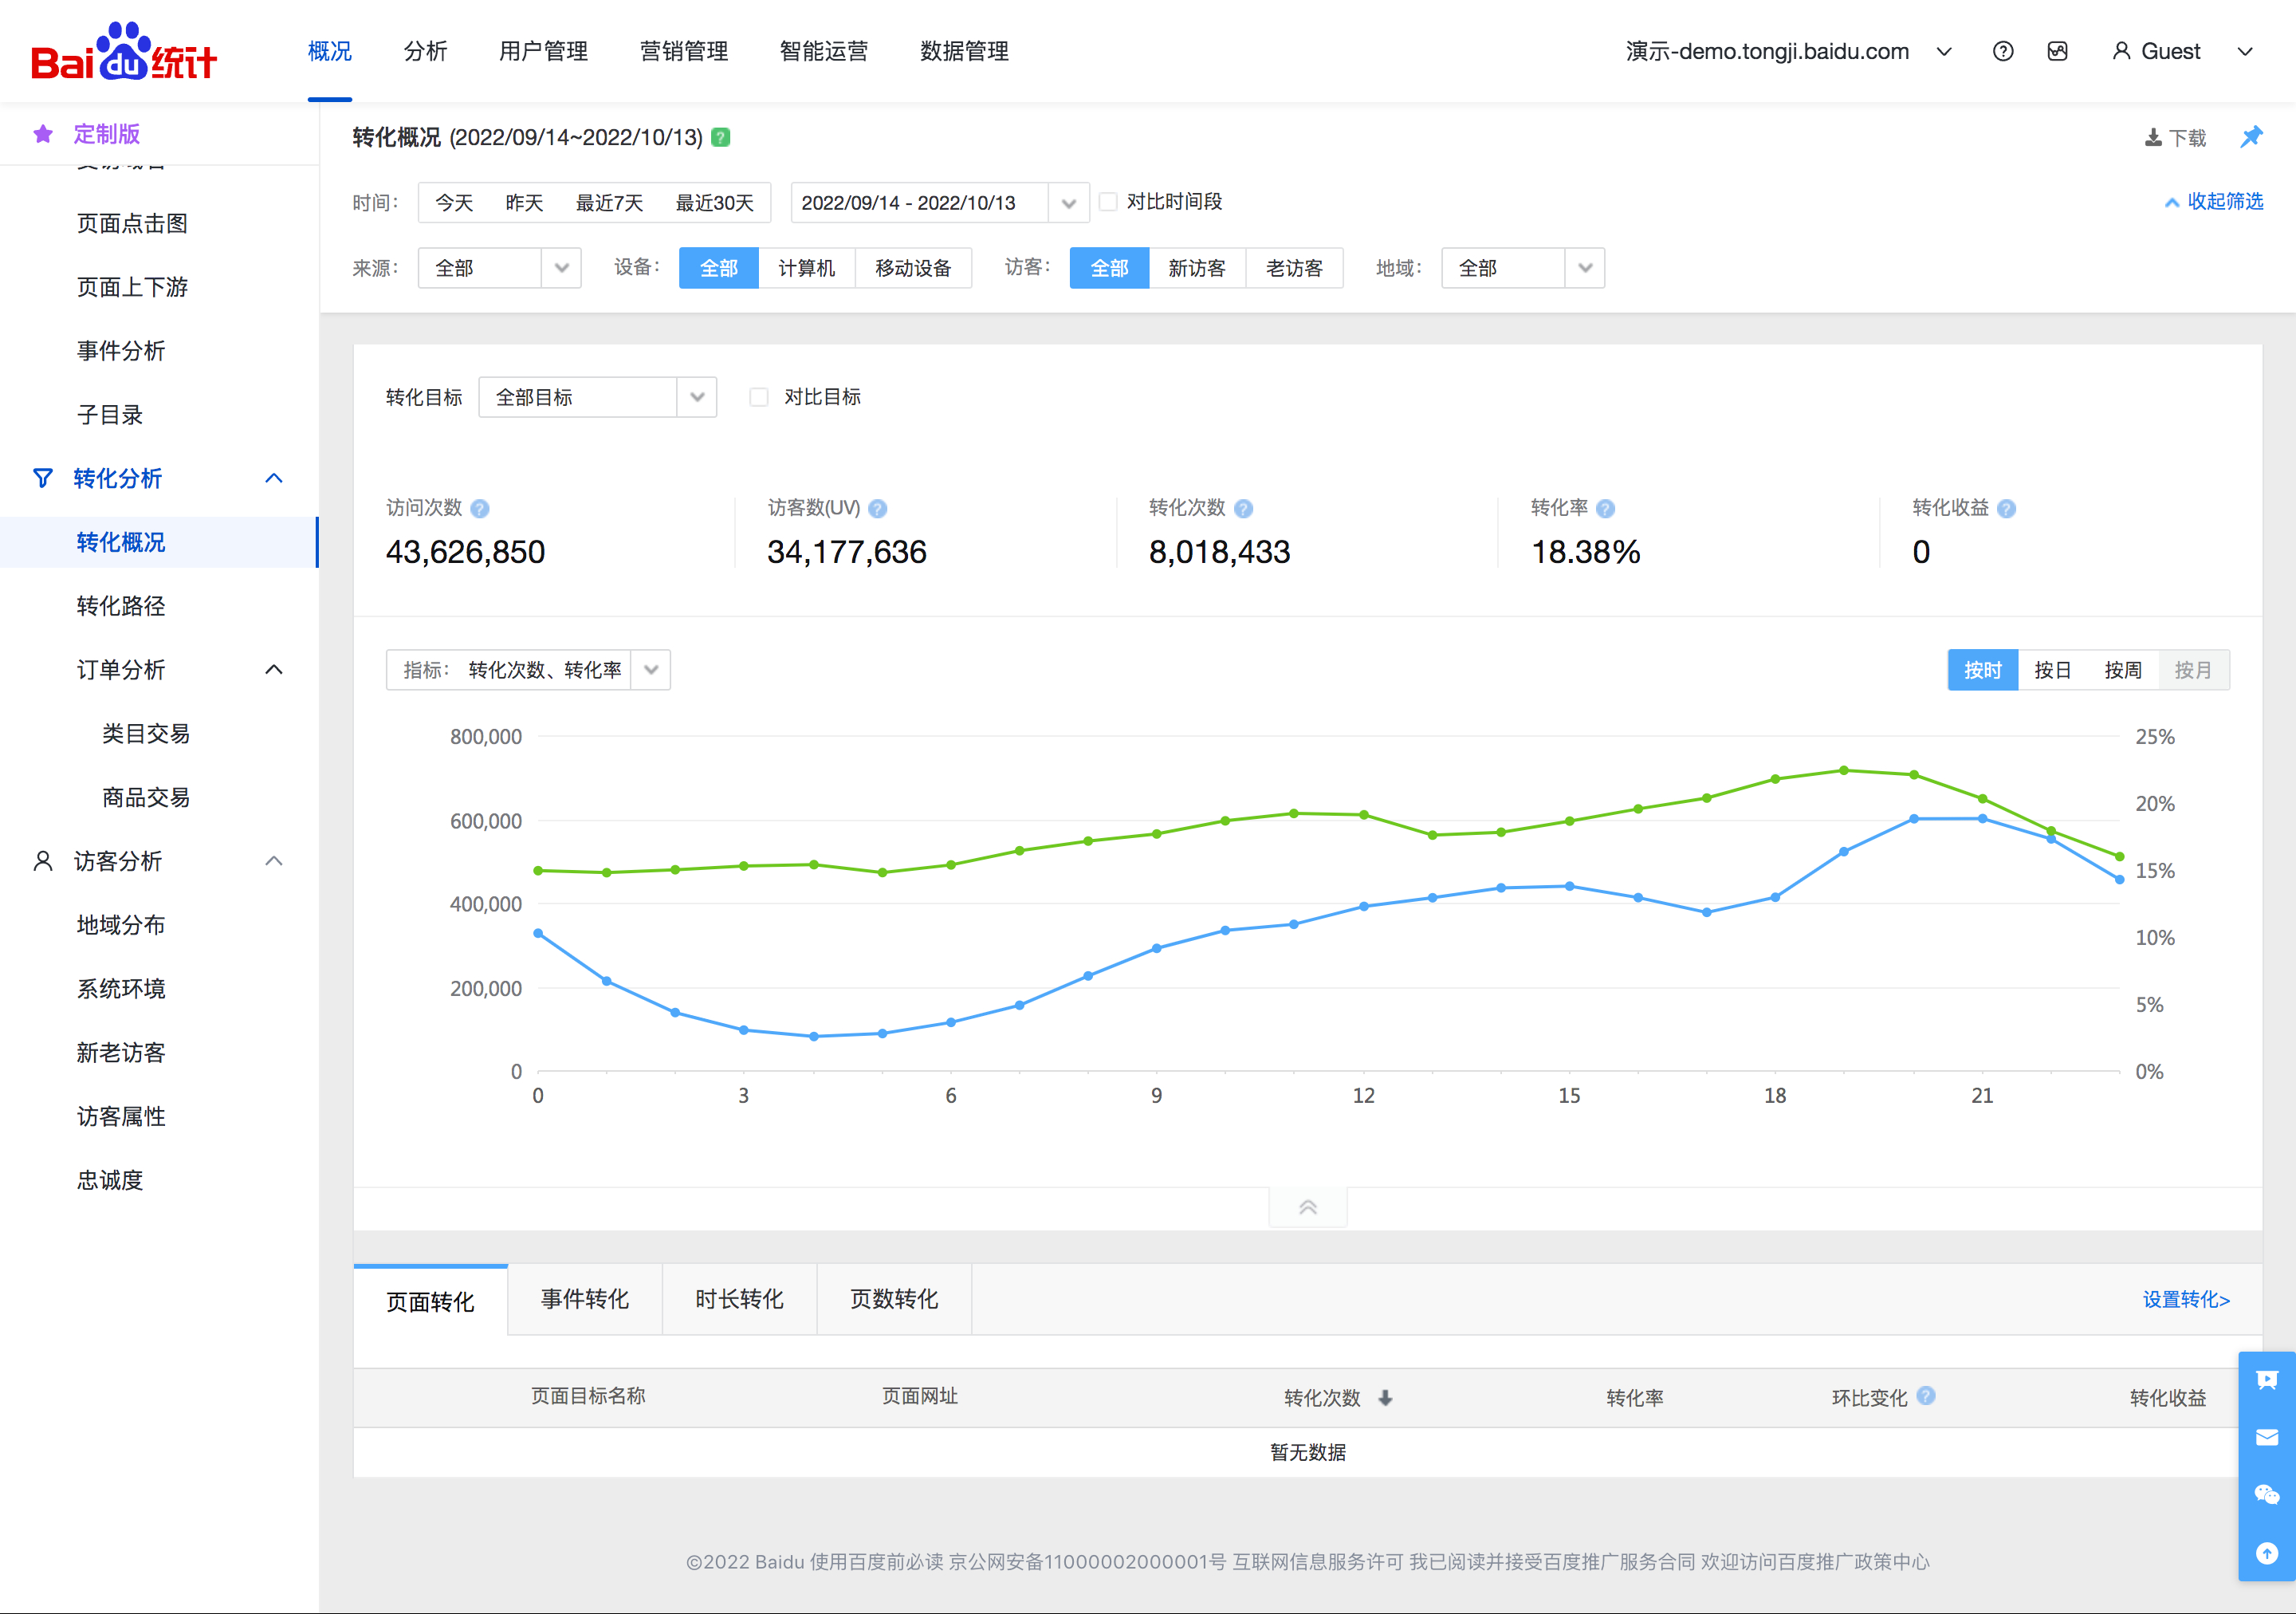Sort by 转化次数 using the down arrow
Viewport: 2296px width, 1614px height.
pos(1385,1398)
